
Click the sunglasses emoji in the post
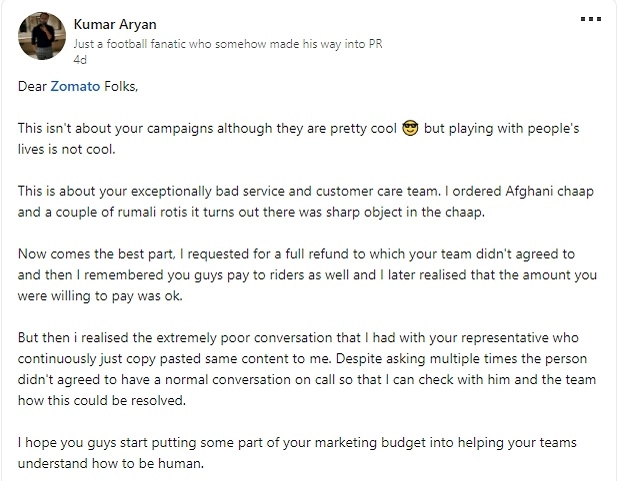point(408,129)
